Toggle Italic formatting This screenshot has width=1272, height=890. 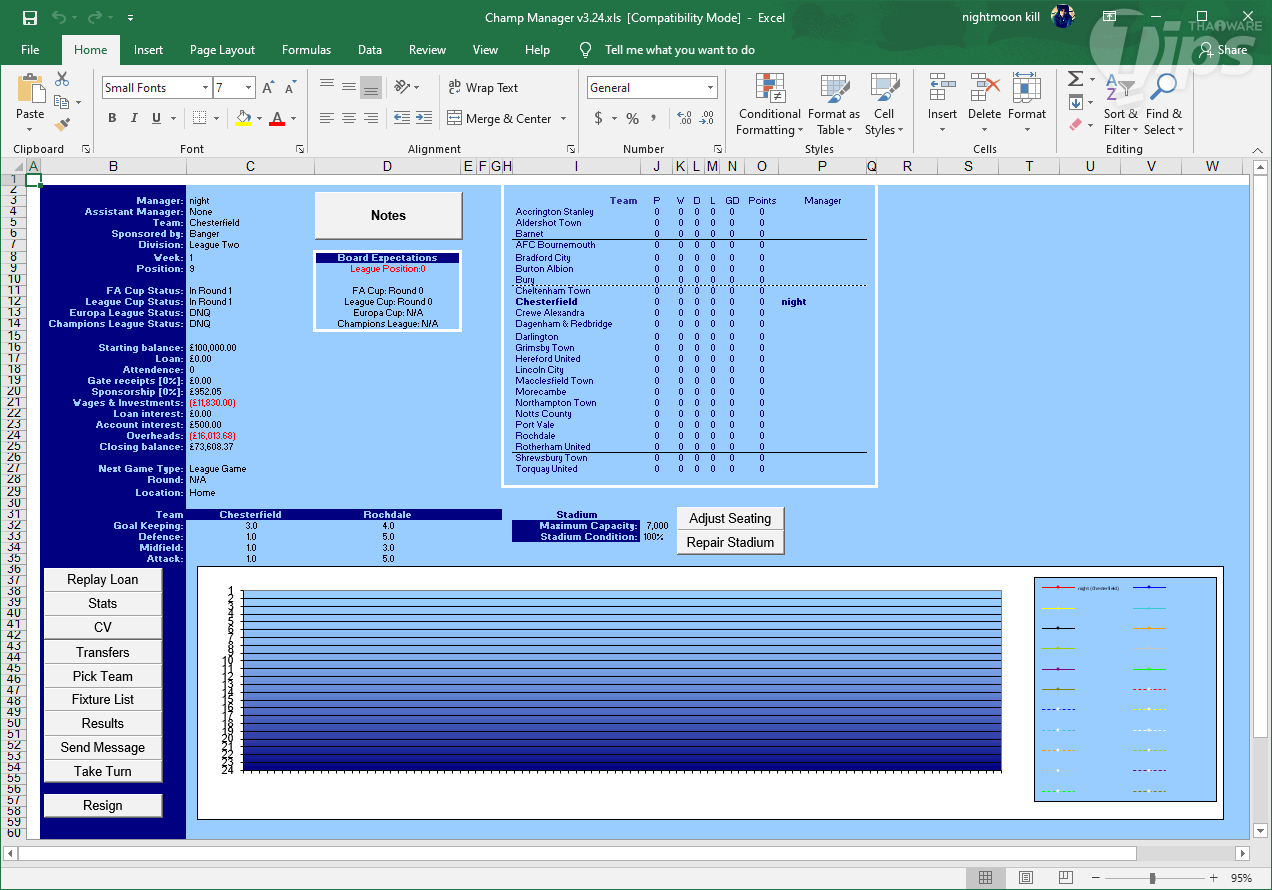134,118
